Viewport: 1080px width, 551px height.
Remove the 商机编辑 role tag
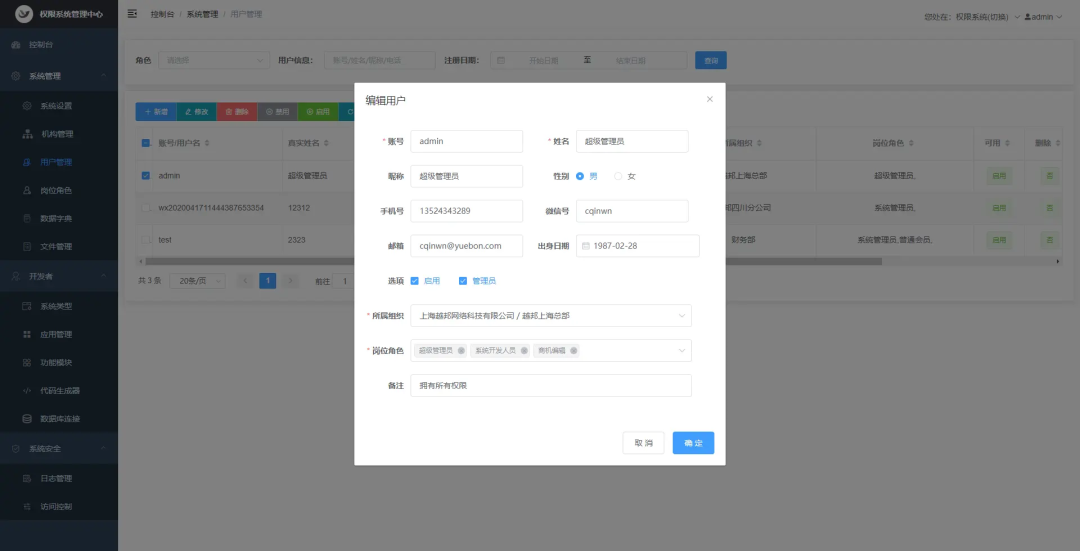pos(574,351)
